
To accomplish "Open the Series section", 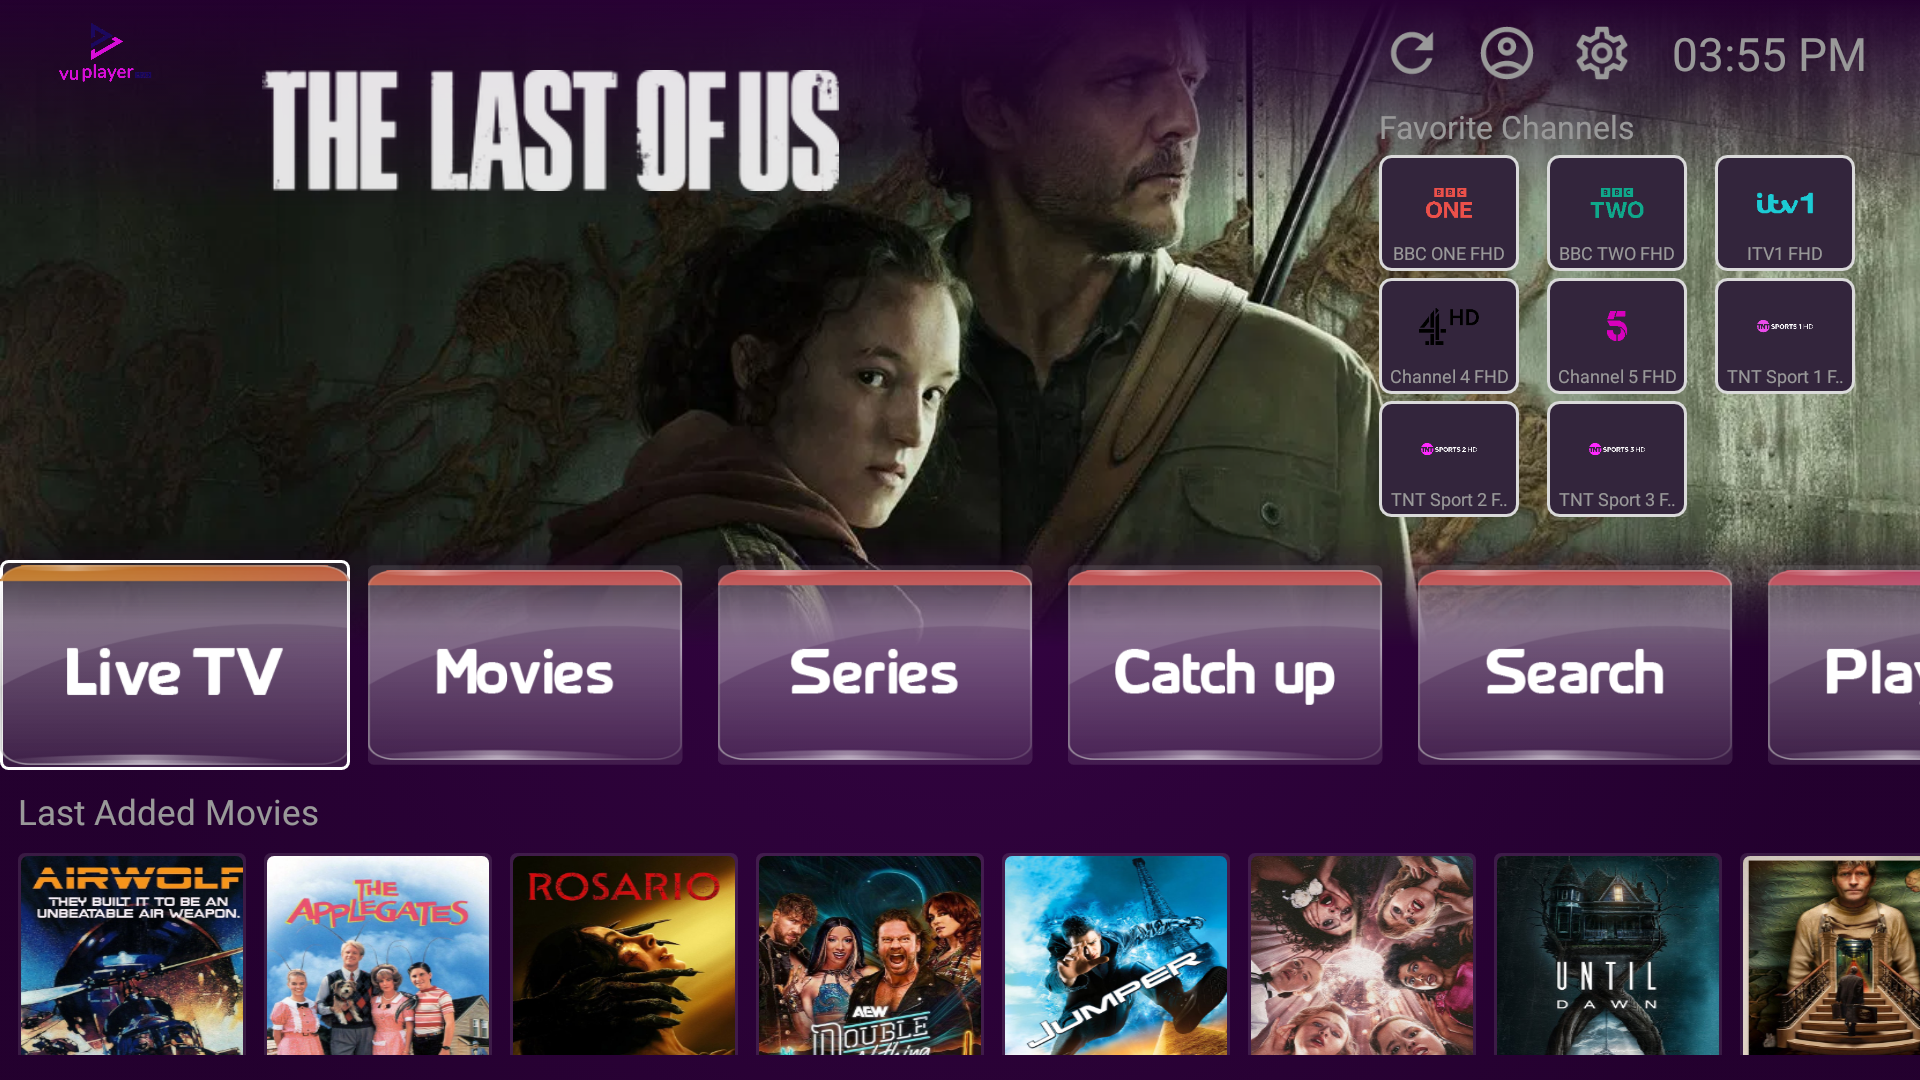I will click(x=875, y=665).
